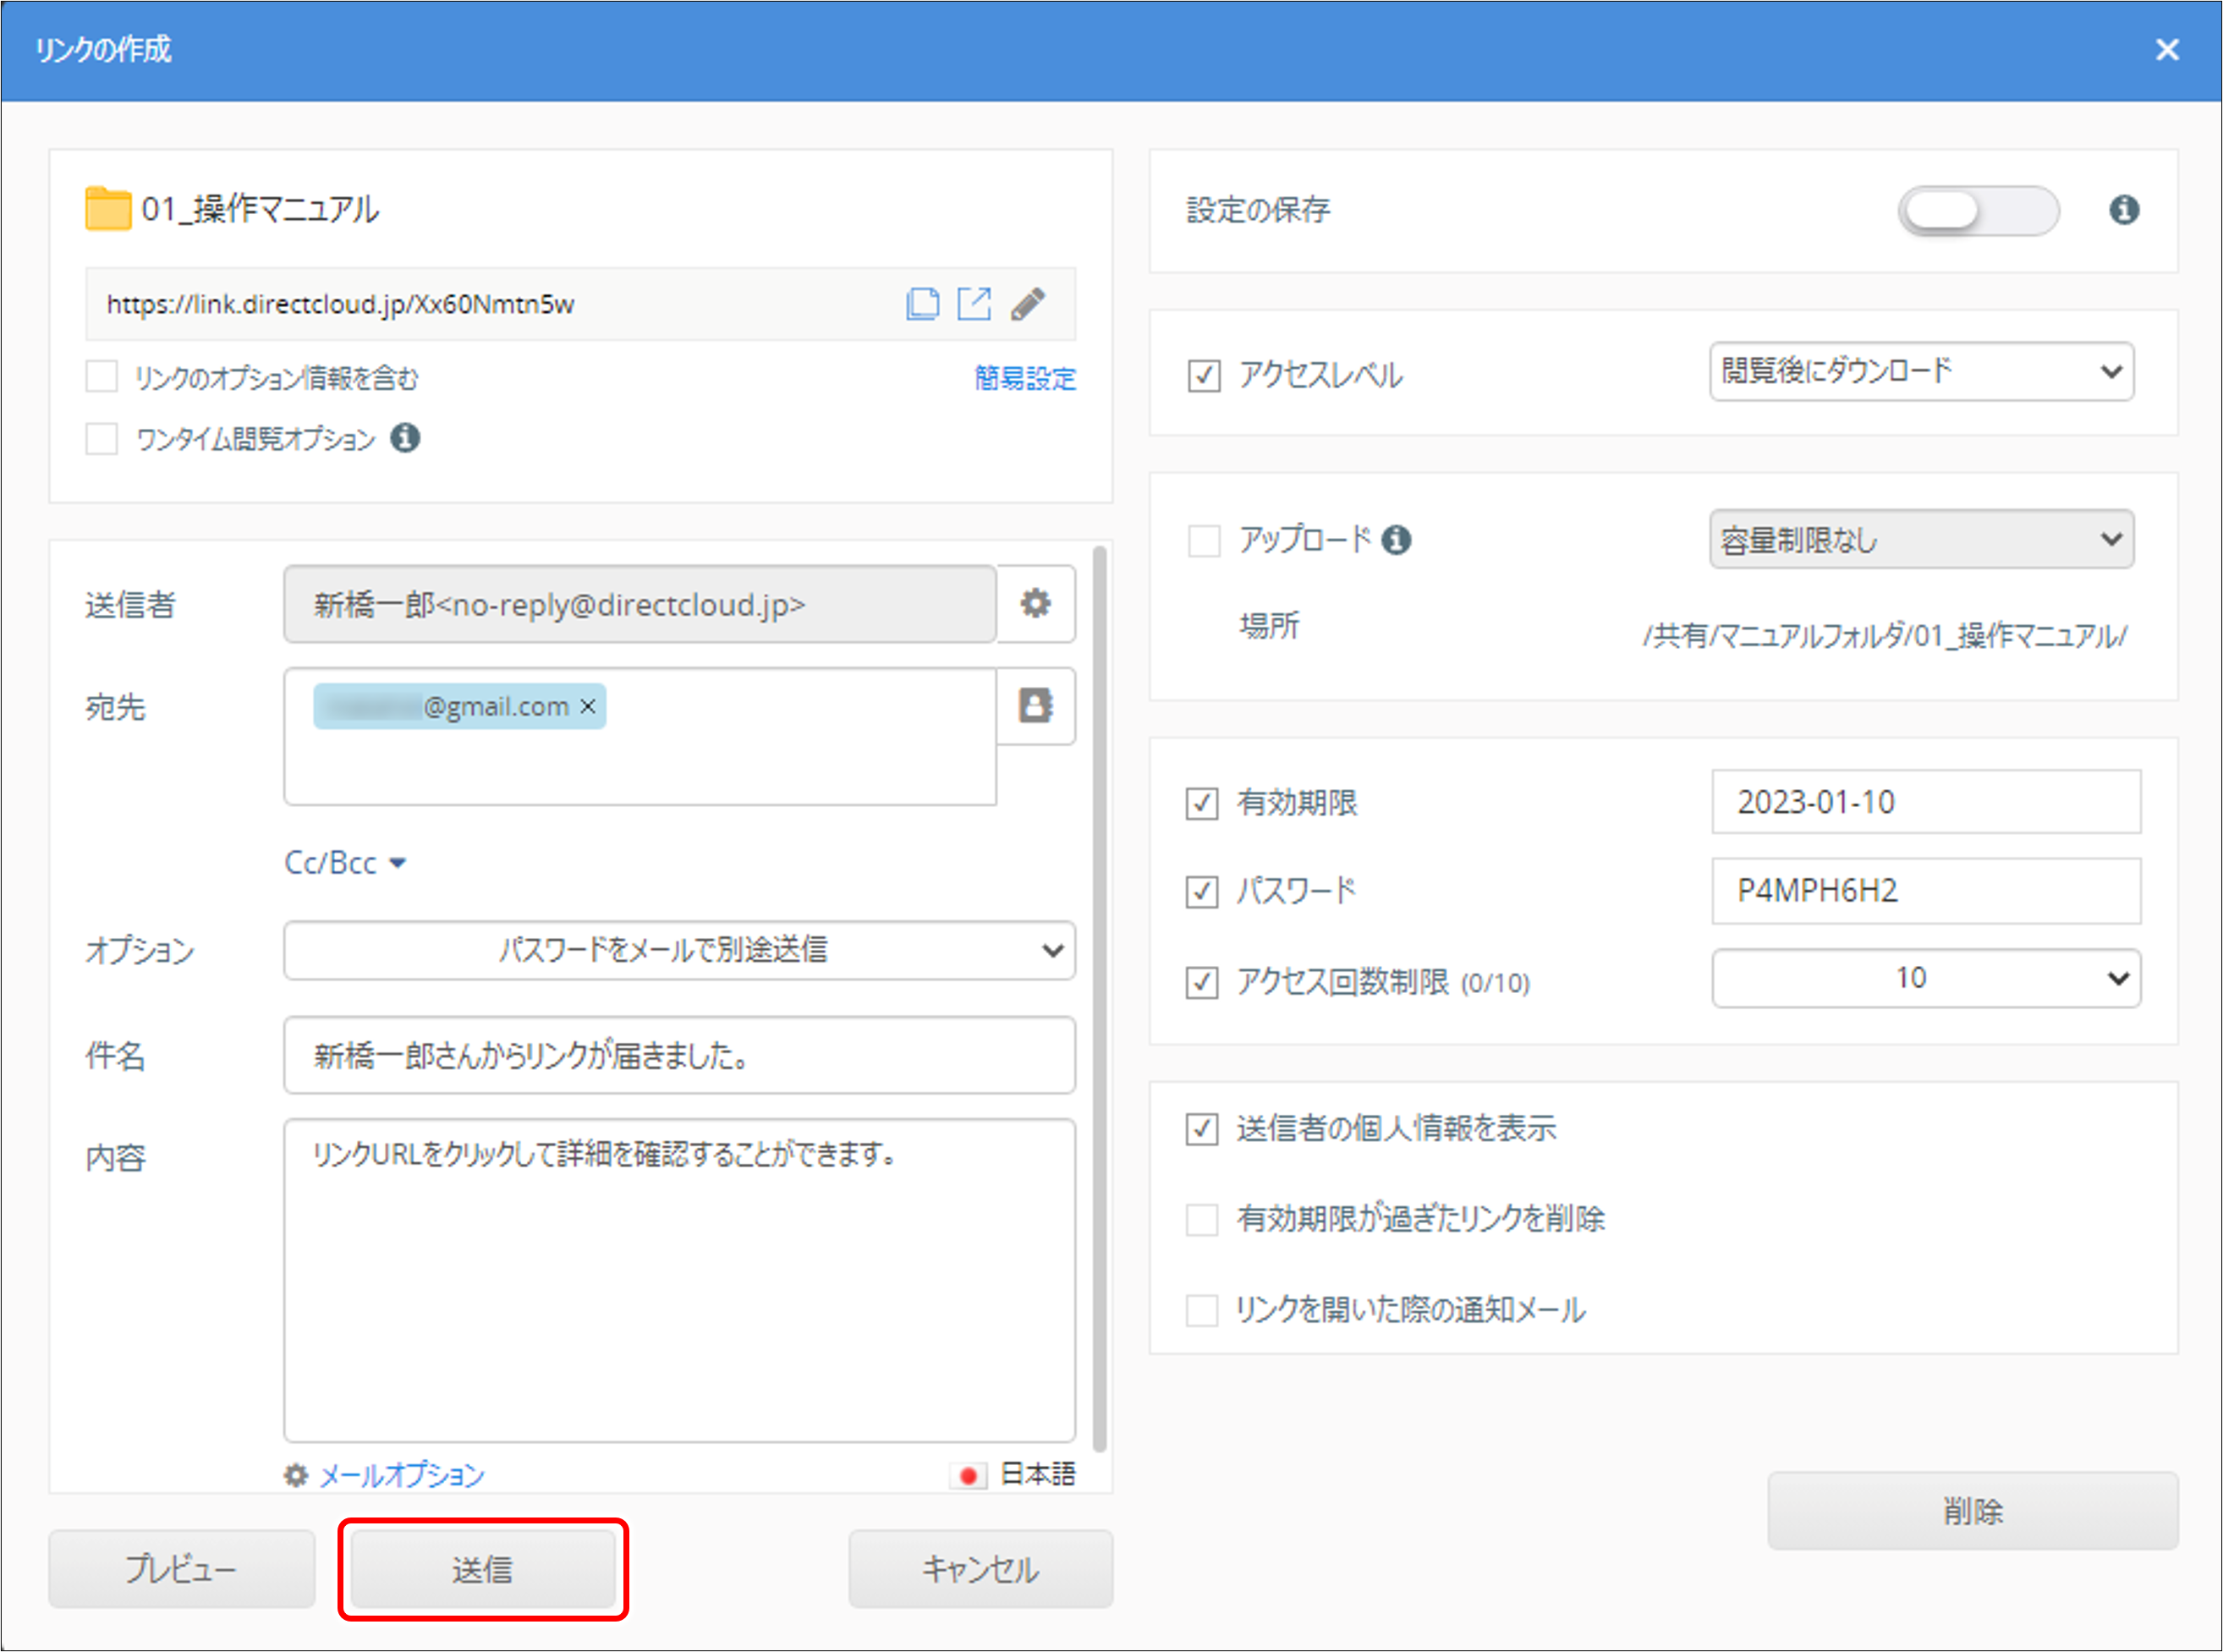Enable リンクのオプション情報を含む checkbox
This screenshot has width=2223, height=1652.
pos(102,377)
